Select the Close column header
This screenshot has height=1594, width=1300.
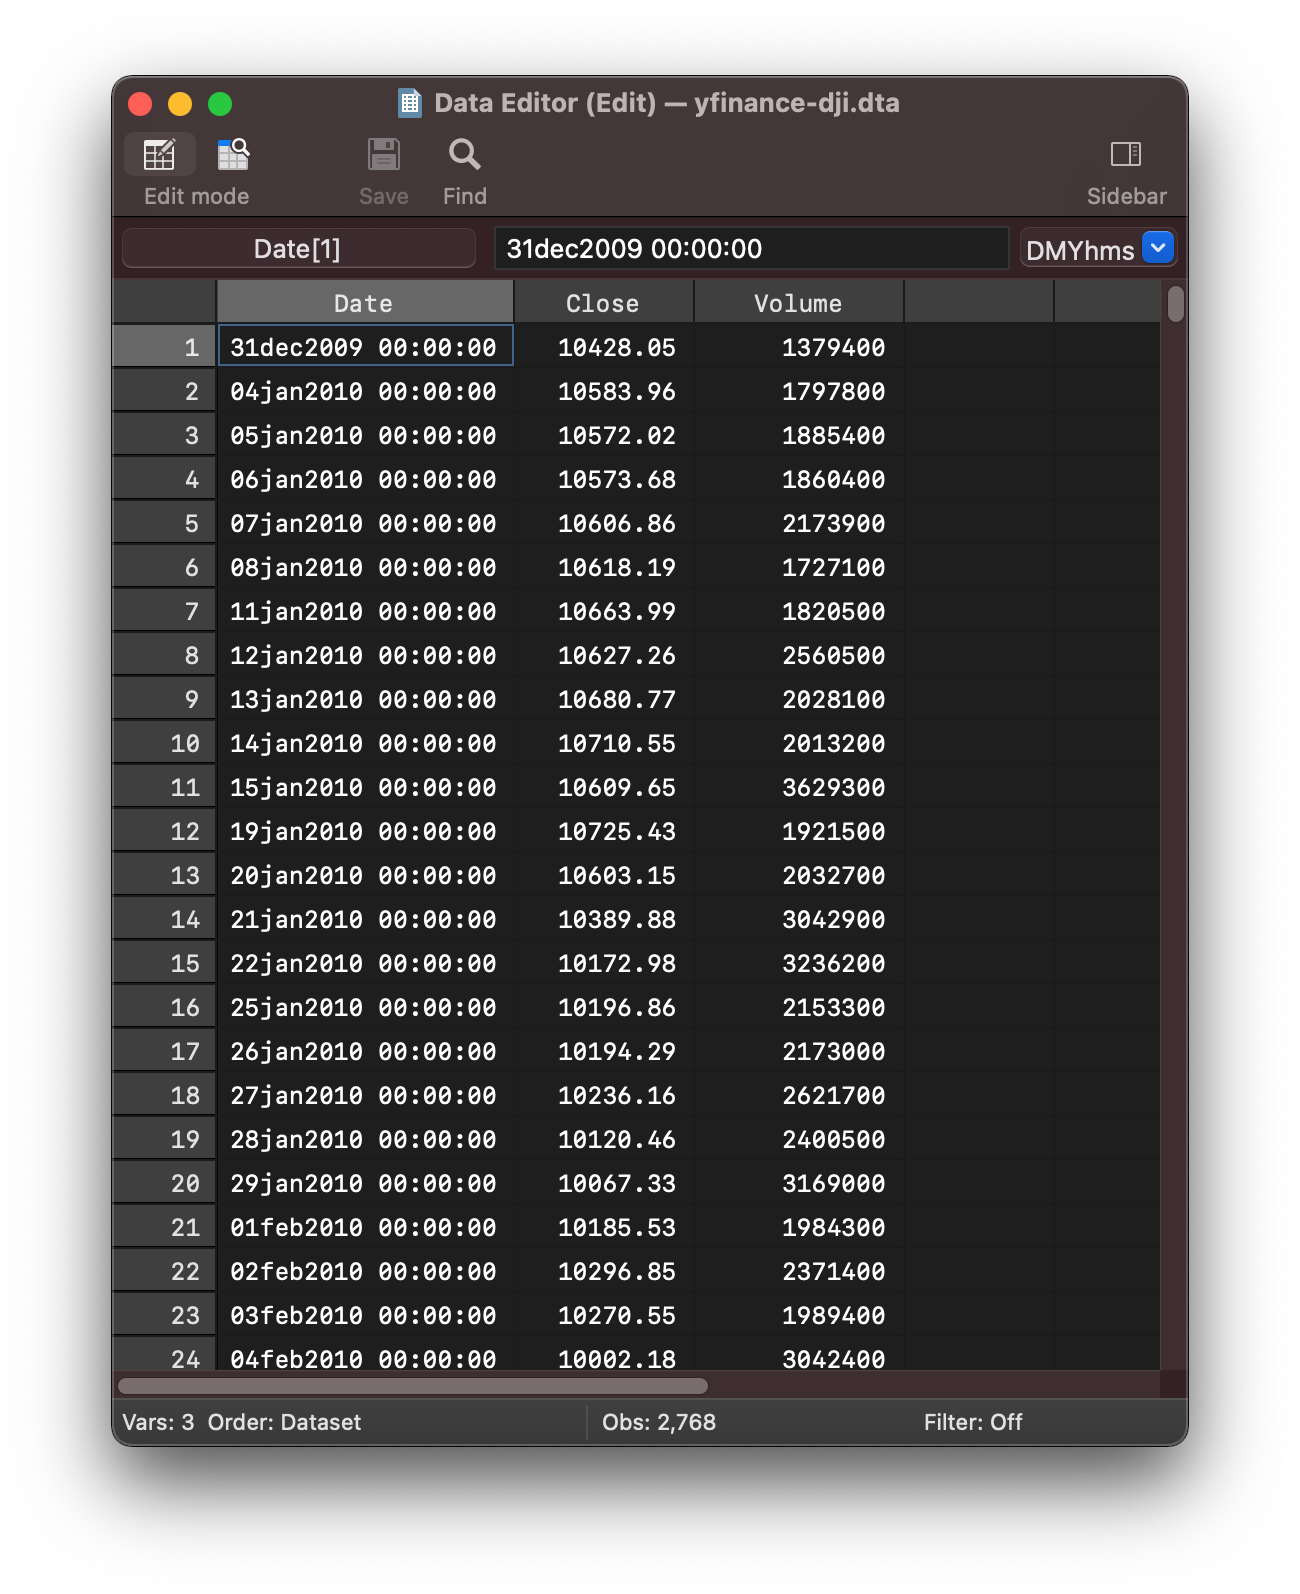coord(603,303)
